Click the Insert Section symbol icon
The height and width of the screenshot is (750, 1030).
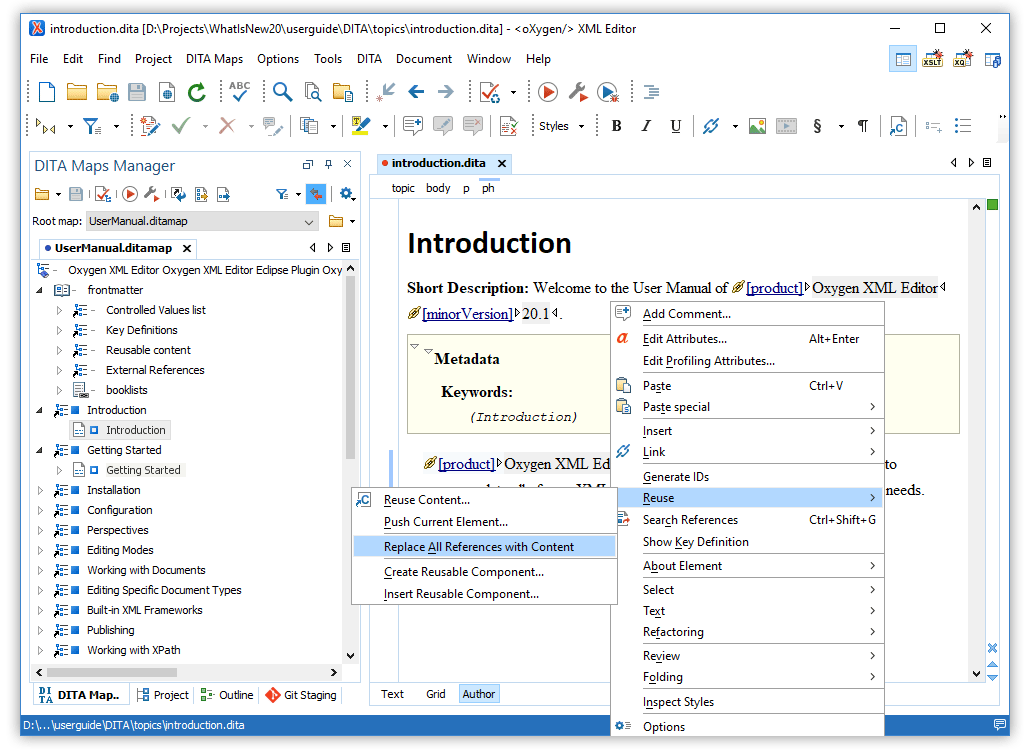point(817,126)
